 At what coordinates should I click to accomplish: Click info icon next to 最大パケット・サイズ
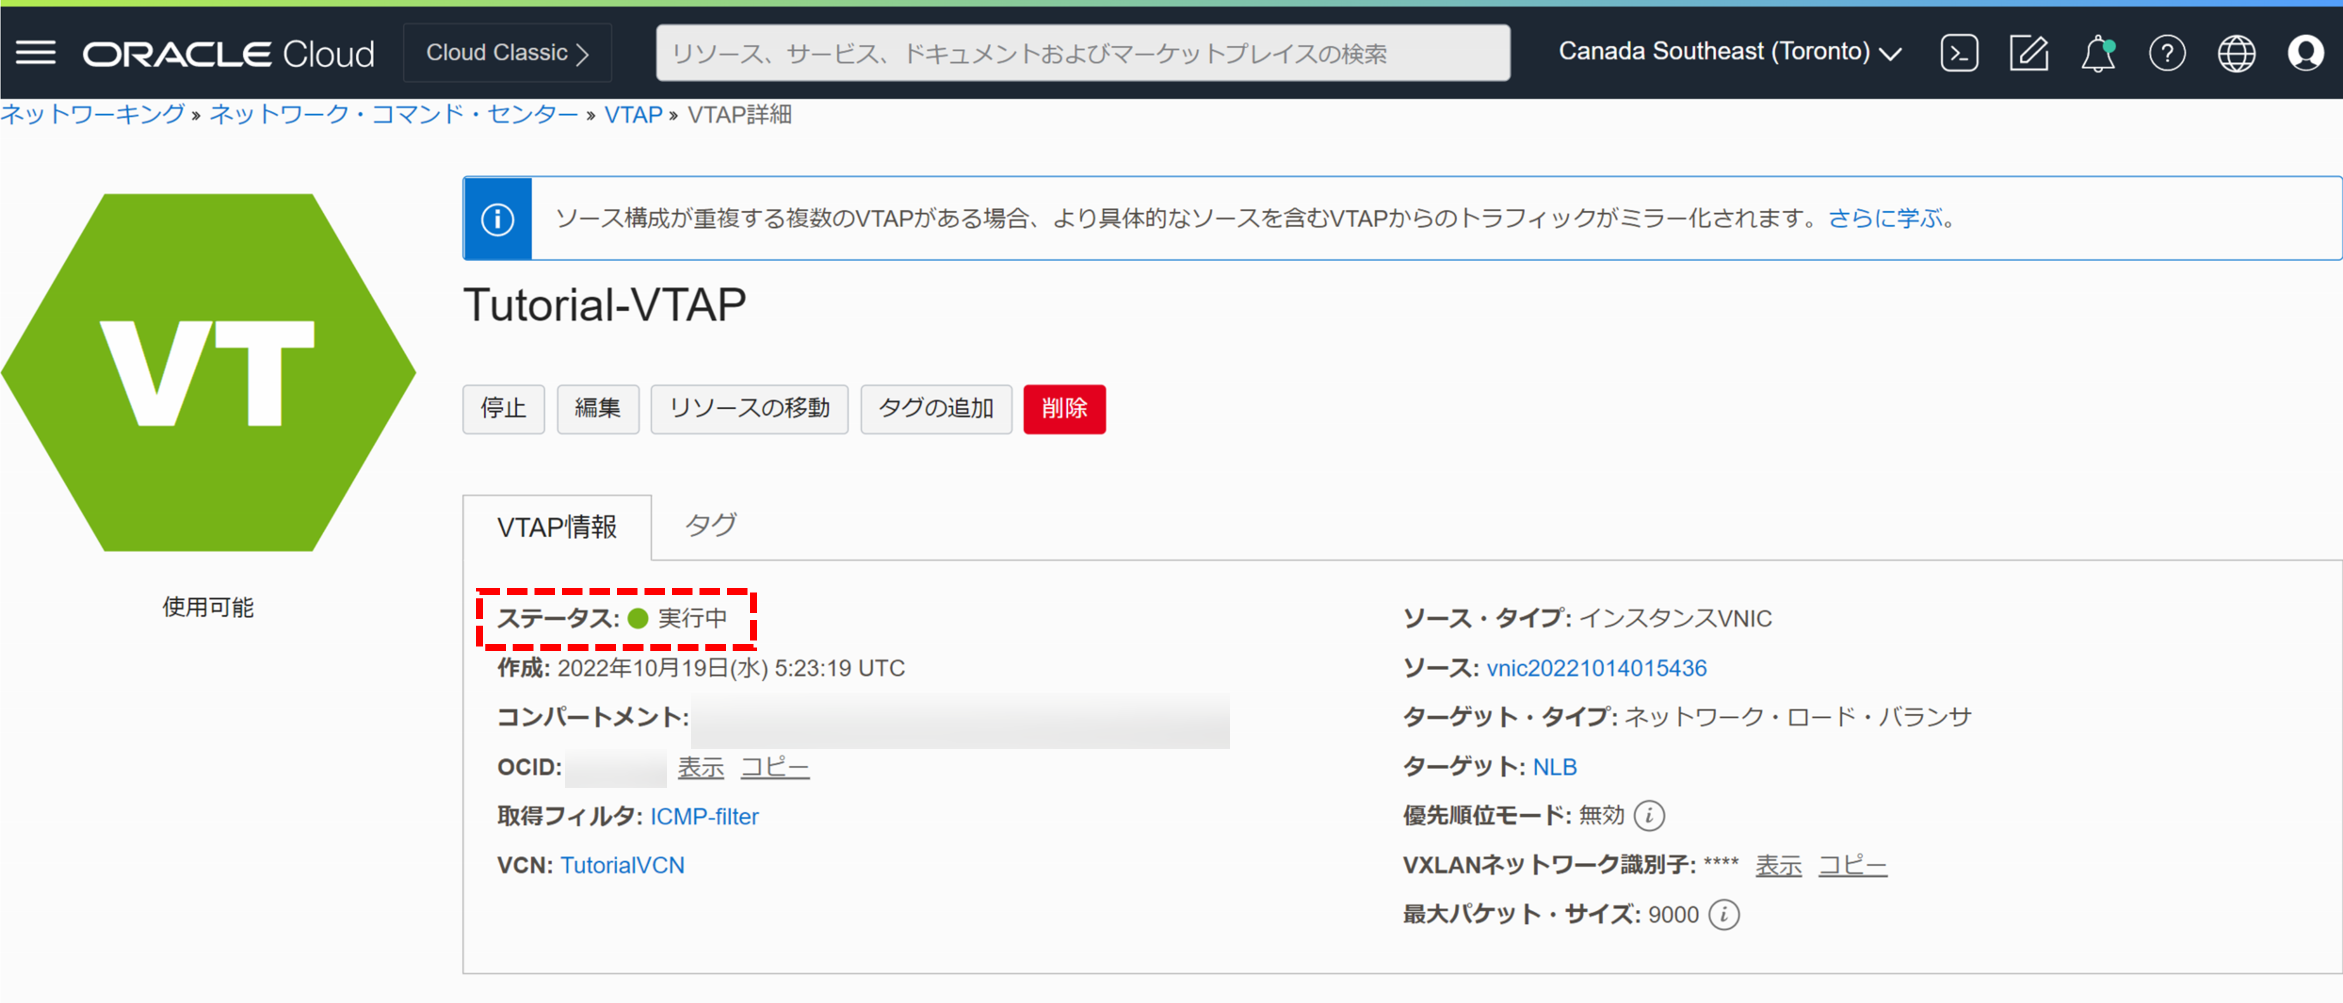coord(1724,913)
